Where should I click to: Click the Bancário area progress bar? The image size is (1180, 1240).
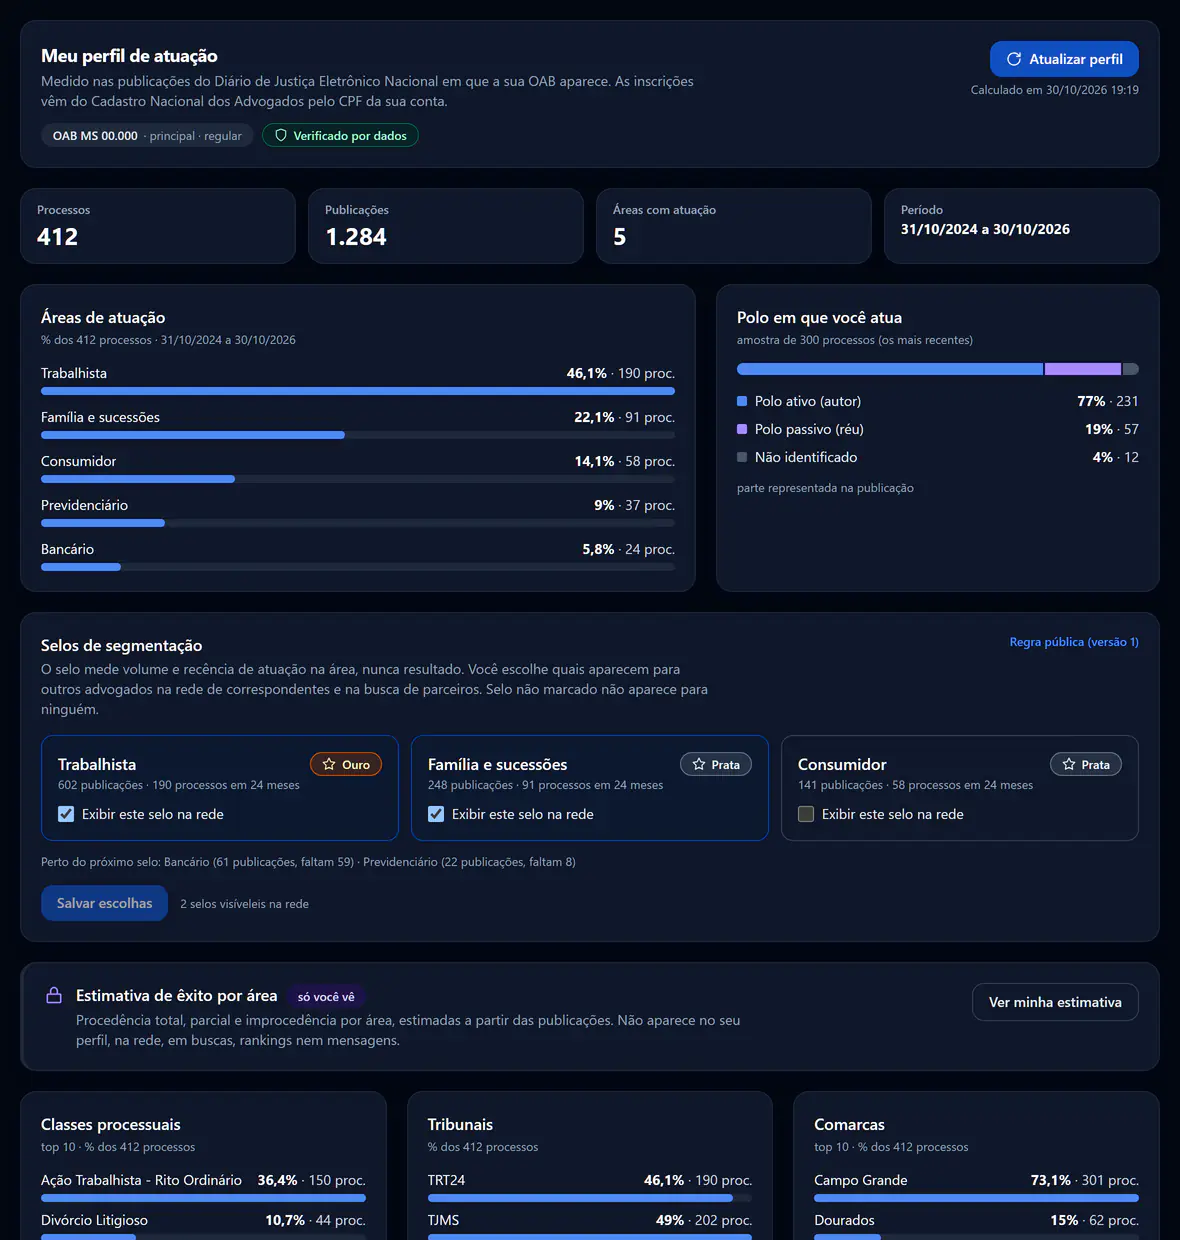tap(358, 567)
